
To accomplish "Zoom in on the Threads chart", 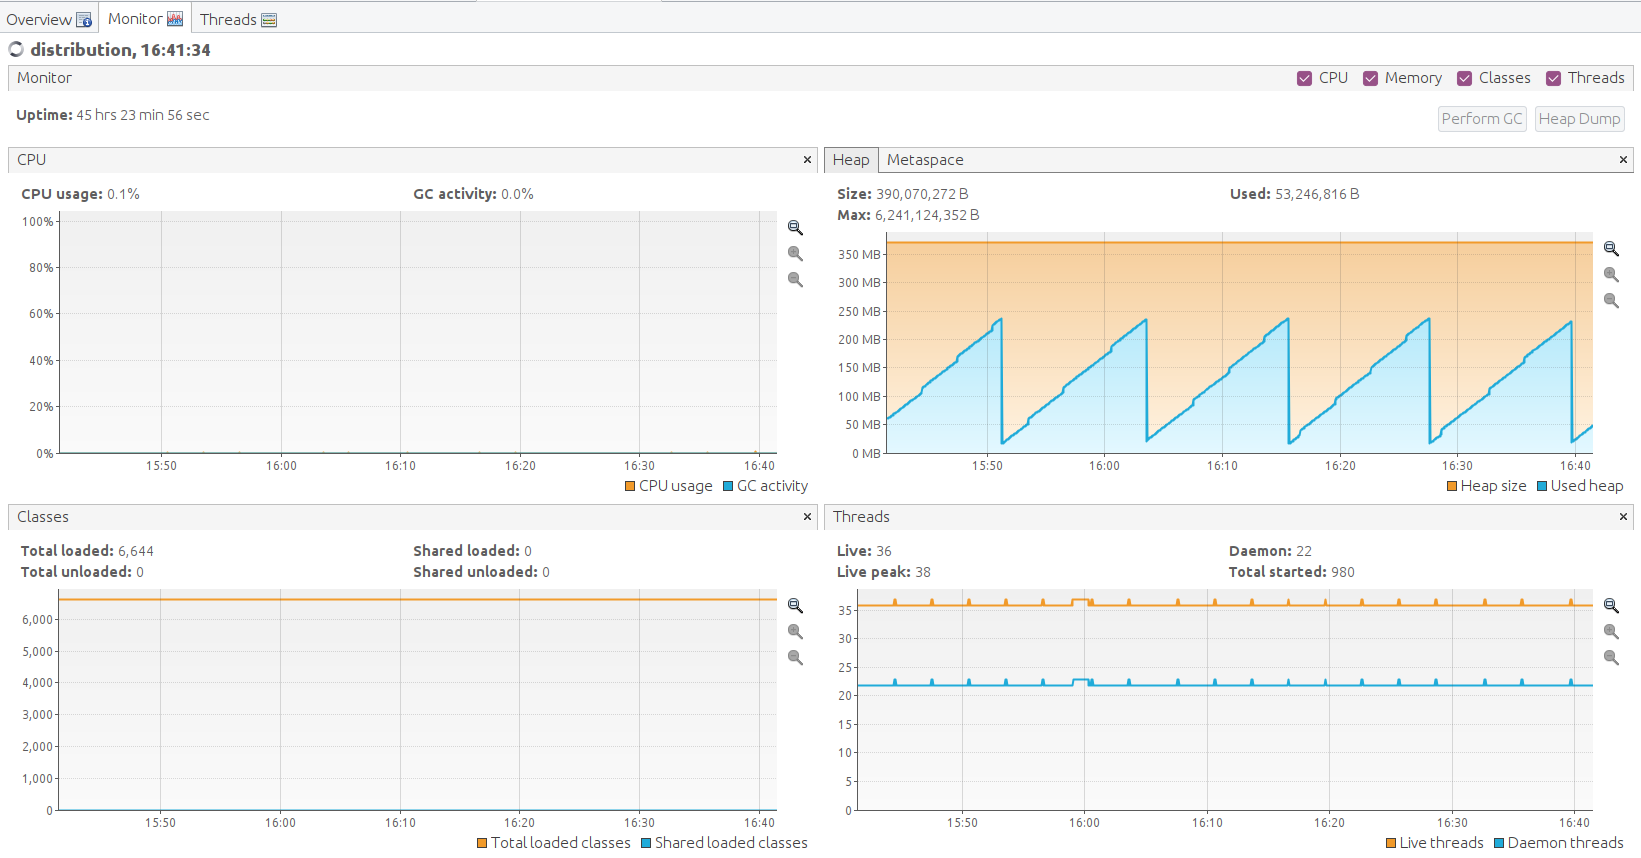I will point(1611,632).
